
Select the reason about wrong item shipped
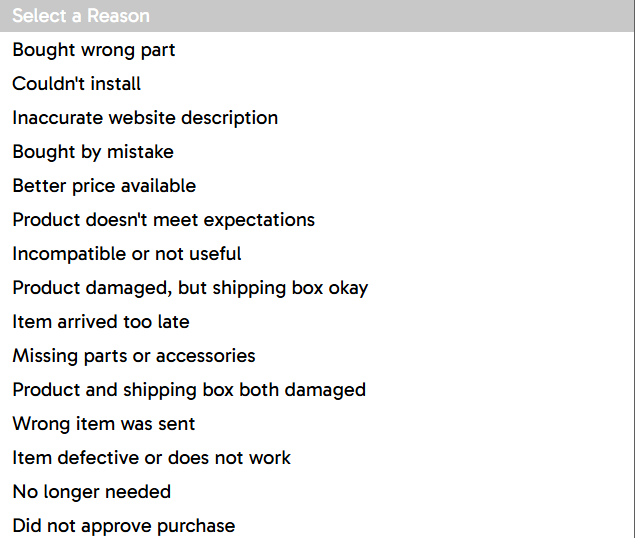317,424
